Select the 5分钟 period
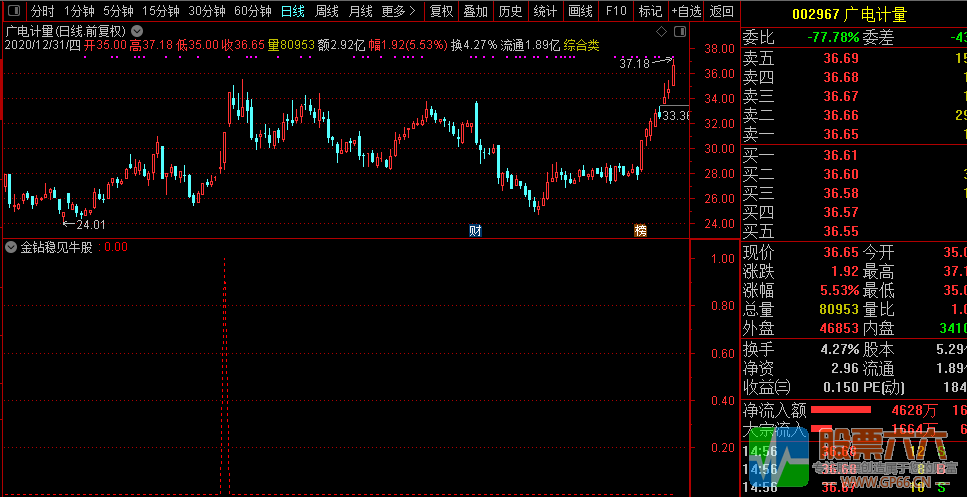Image resolution: width=967 pixels, height=497 pixels. tap(118, 11)
